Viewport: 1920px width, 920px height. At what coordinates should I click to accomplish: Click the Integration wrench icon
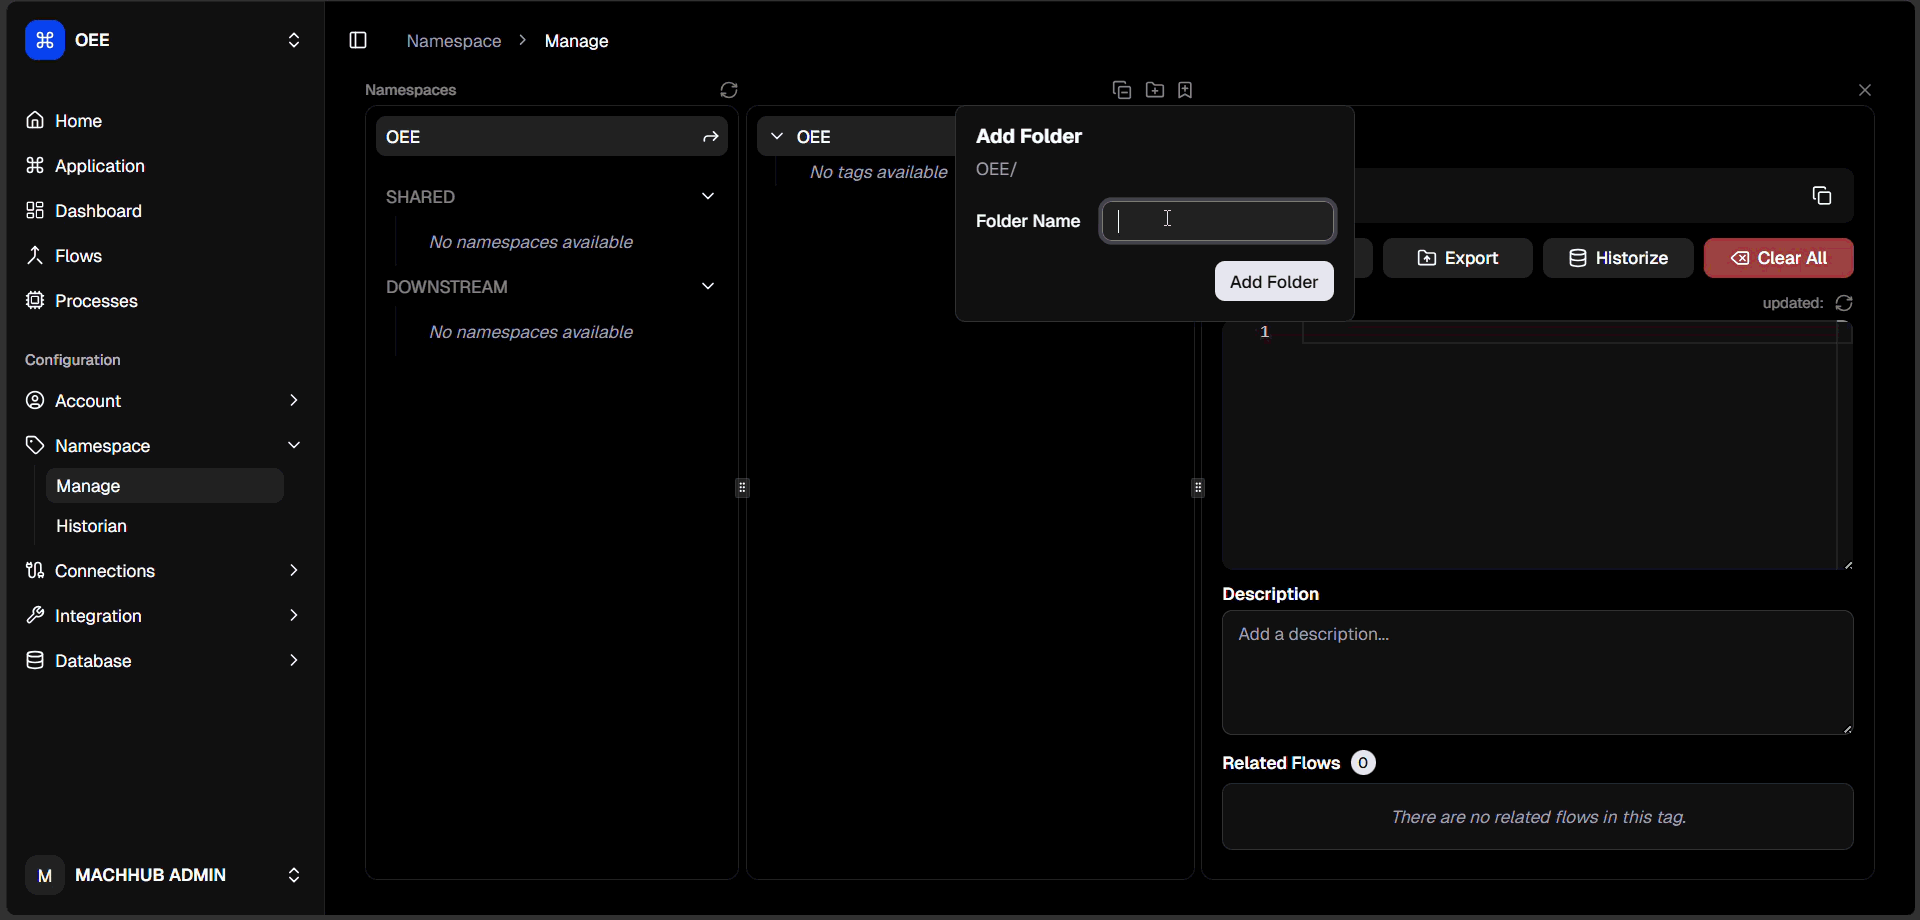pos(35,615)
